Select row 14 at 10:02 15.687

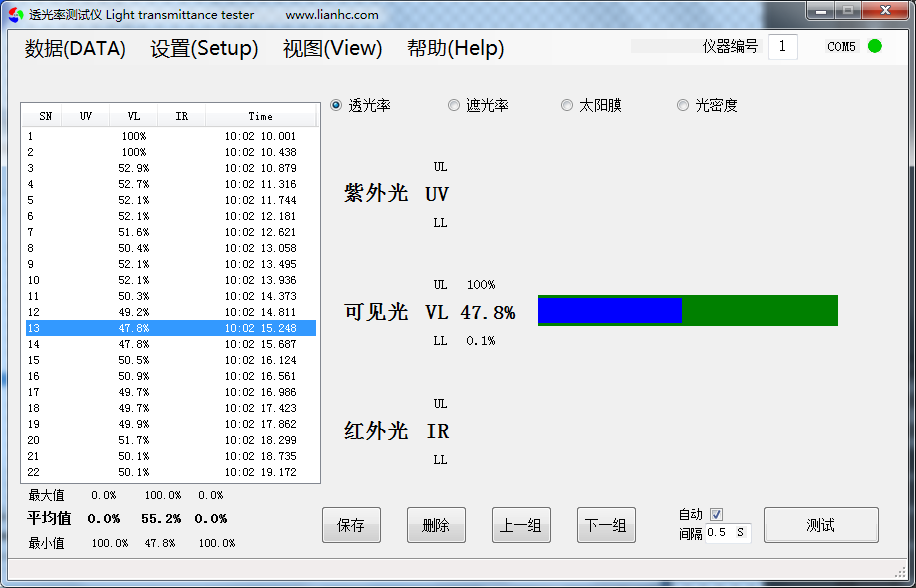click(x=171, y=344)
